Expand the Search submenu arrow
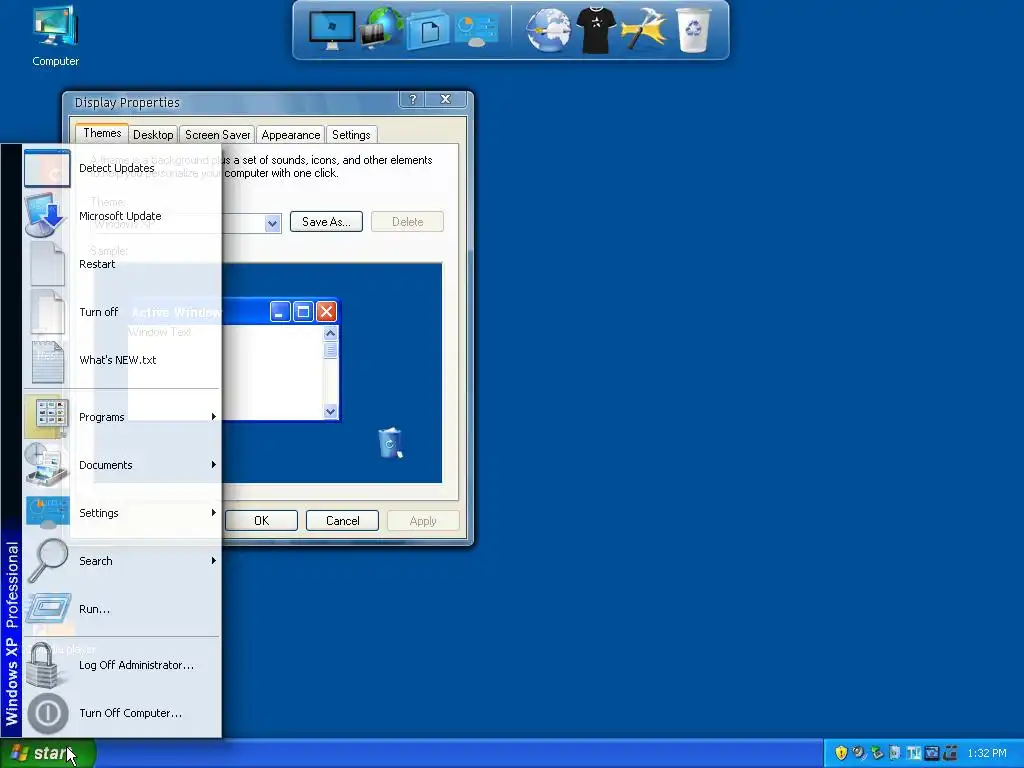The width and height of the screenshot is (1024, 768). pyautogui.click(x=214, y=560)
